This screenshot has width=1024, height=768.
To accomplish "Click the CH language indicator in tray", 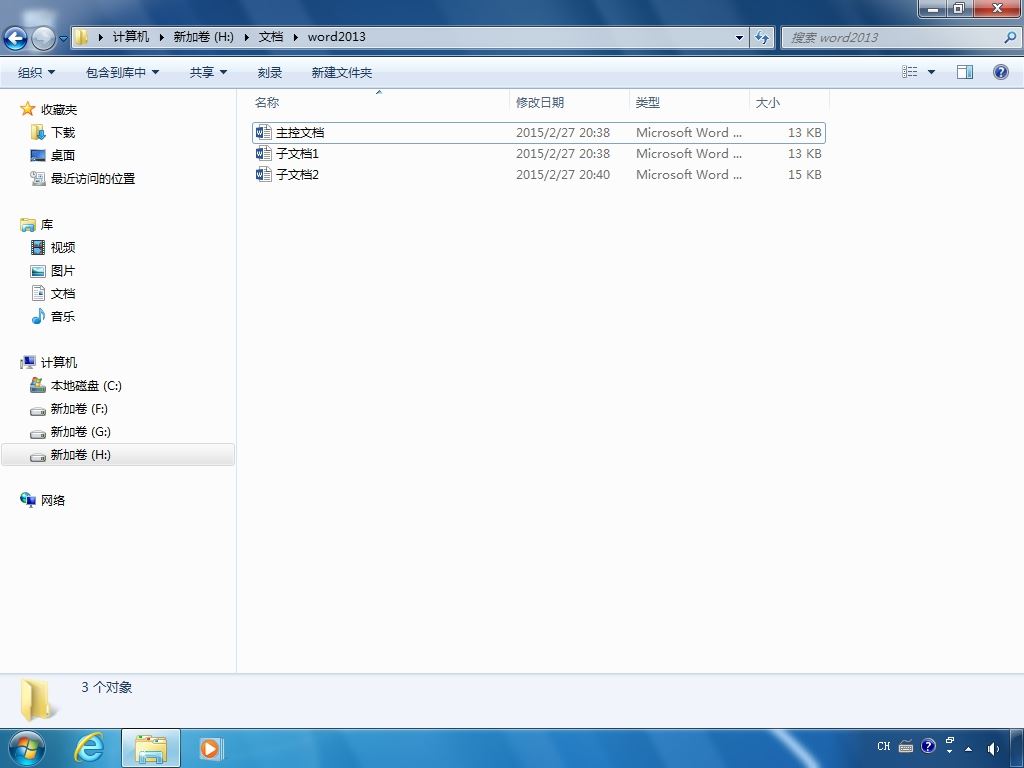I will coord(884,746).
